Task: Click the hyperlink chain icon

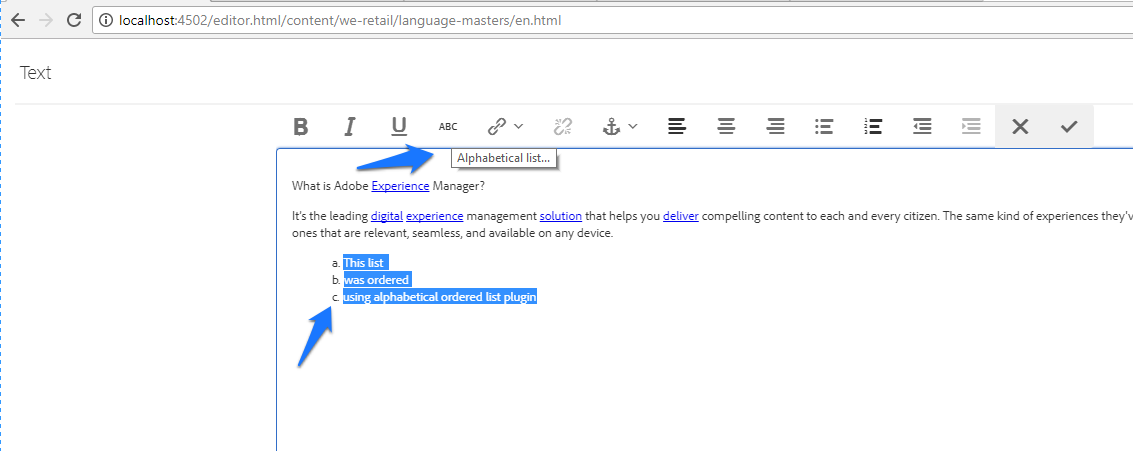Action: coord(496,126)
